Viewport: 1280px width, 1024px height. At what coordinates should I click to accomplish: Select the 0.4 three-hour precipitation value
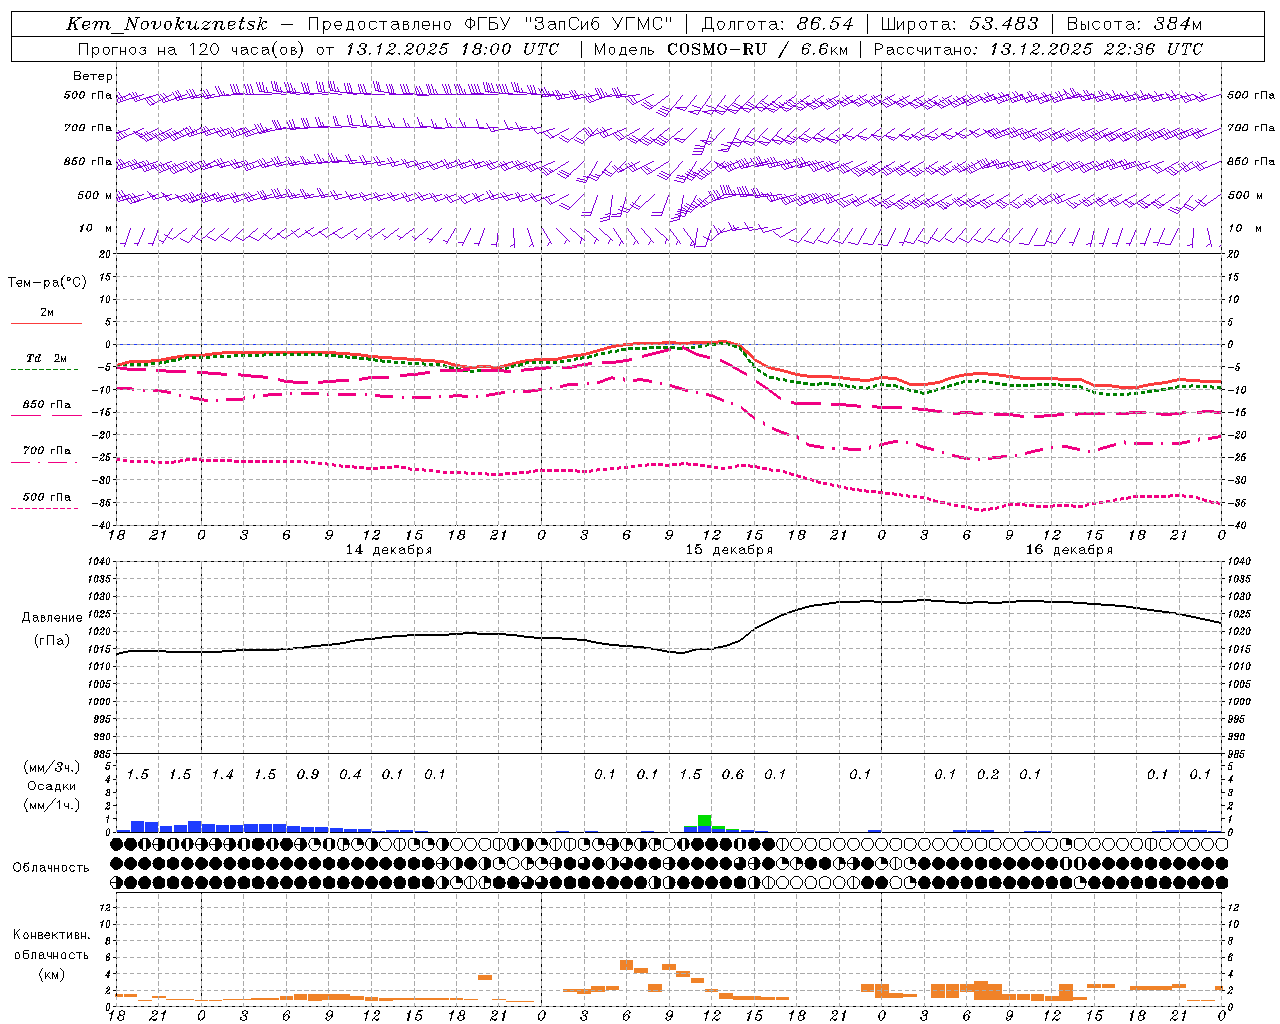pyautogui.click(x=350, y=775)
